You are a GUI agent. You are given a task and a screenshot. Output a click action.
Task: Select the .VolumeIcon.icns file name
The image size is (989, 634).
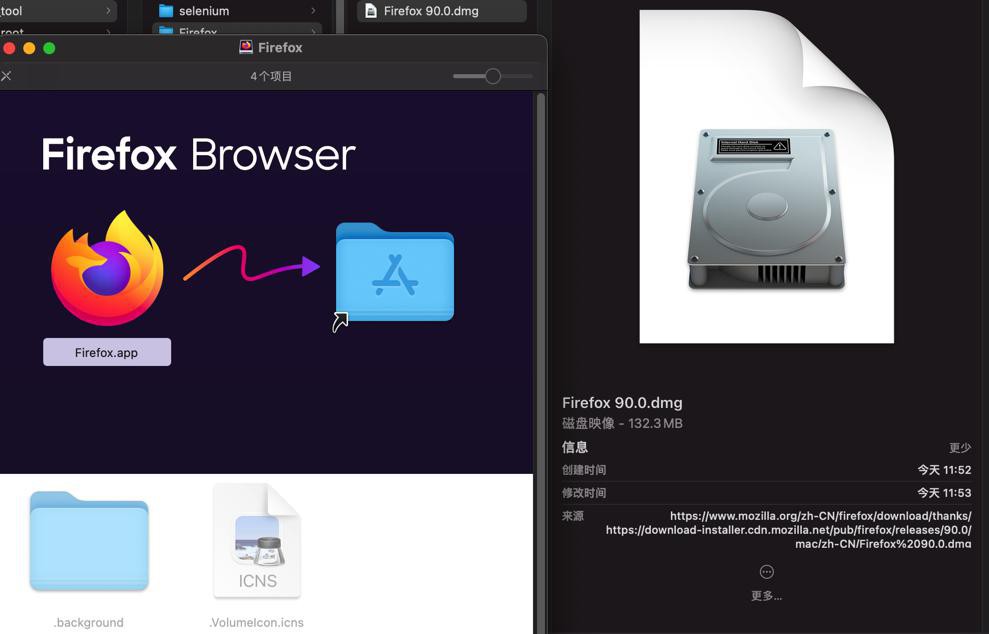(257, 623)
